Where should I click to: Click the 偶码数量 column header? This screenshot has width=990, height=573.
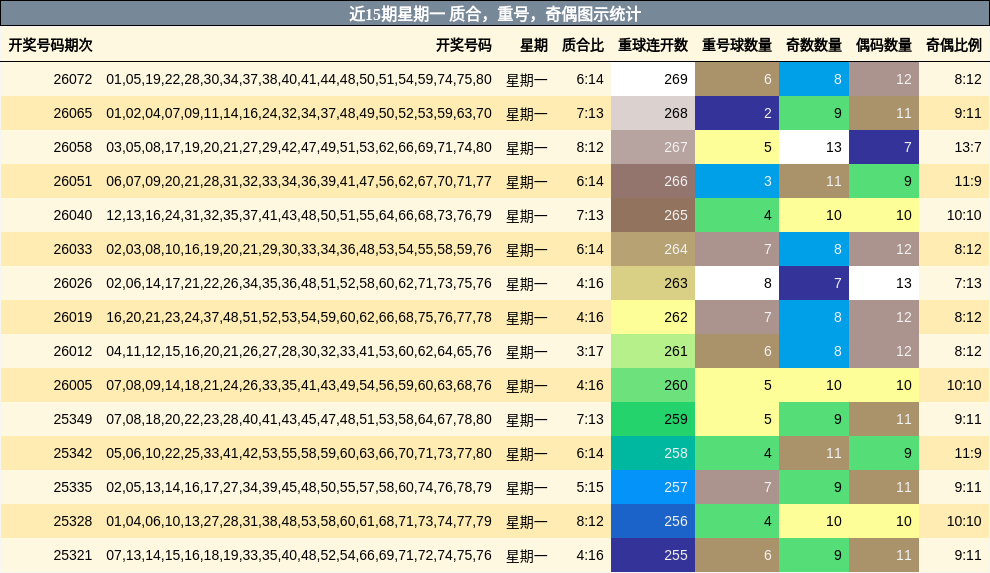click(x=884, y=45)
